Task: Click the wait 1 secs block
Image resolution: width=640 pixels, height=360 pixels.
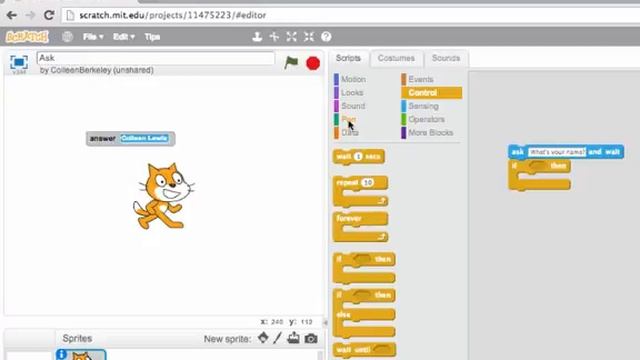Action: click(x=359, y=157)
